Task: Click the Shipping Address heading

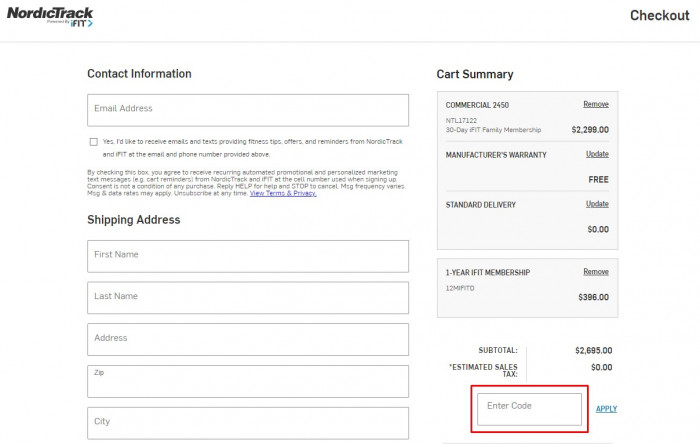Action: point(133,220)
